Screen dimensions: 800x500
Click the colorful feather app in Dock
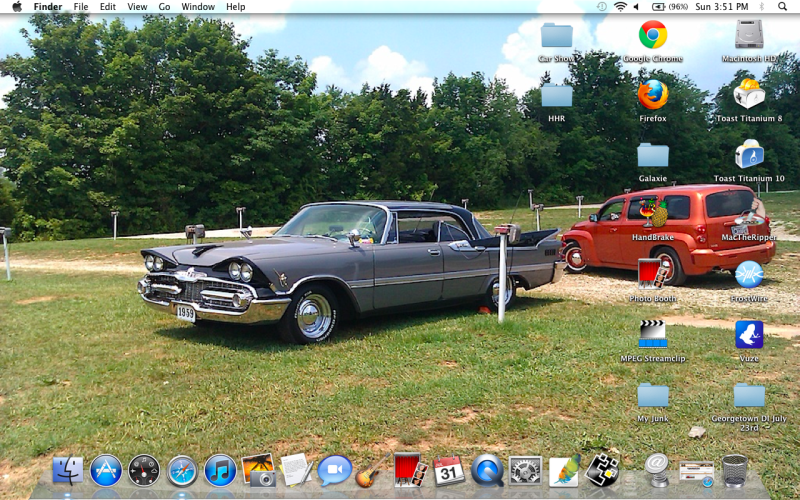pyautogui.click(x=564, y=470)
